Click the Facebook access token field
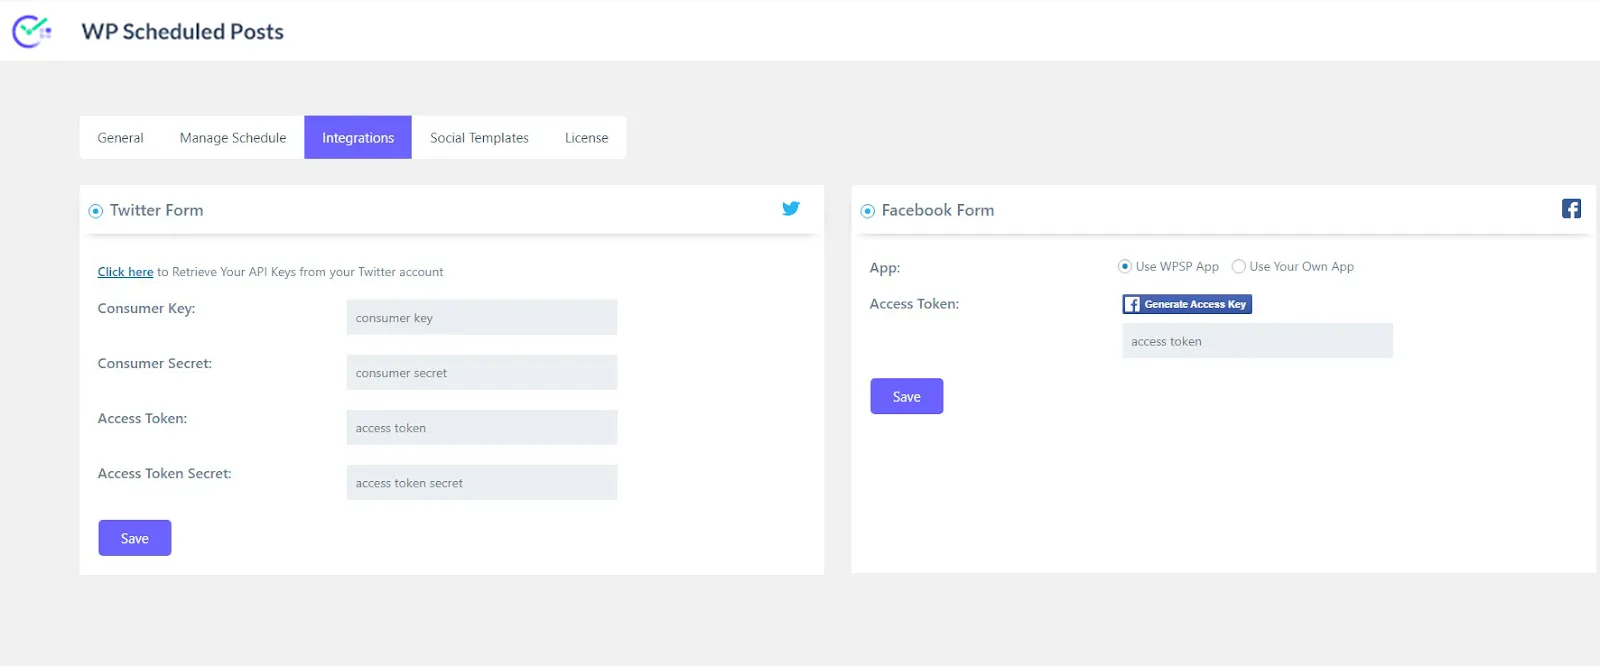The width and height of the screenshot is (1600, 666). coord(1256,341)
